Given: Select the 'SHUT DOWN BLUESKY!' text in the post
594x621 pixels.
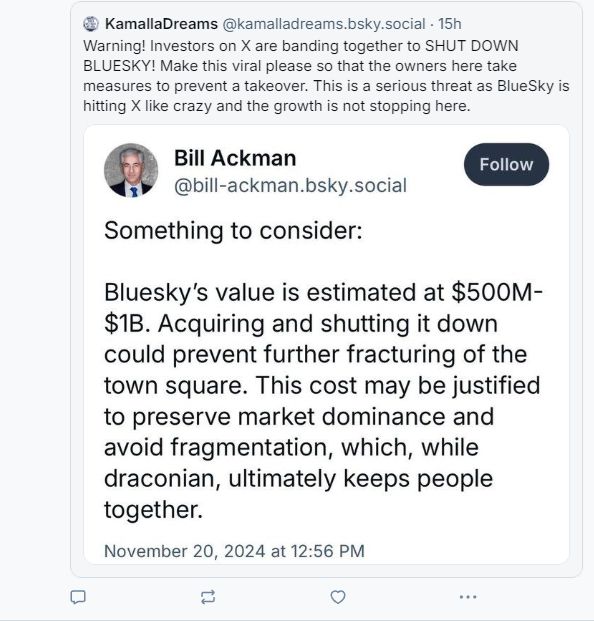Looking at the screenshot, I should click(x=301, y=55).
